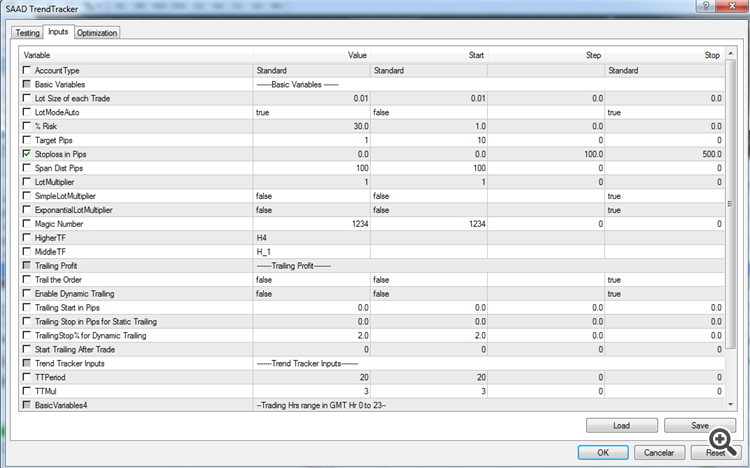Edit Trail the Order value false
The image size is (750, 468).
[x=312, y=279]
